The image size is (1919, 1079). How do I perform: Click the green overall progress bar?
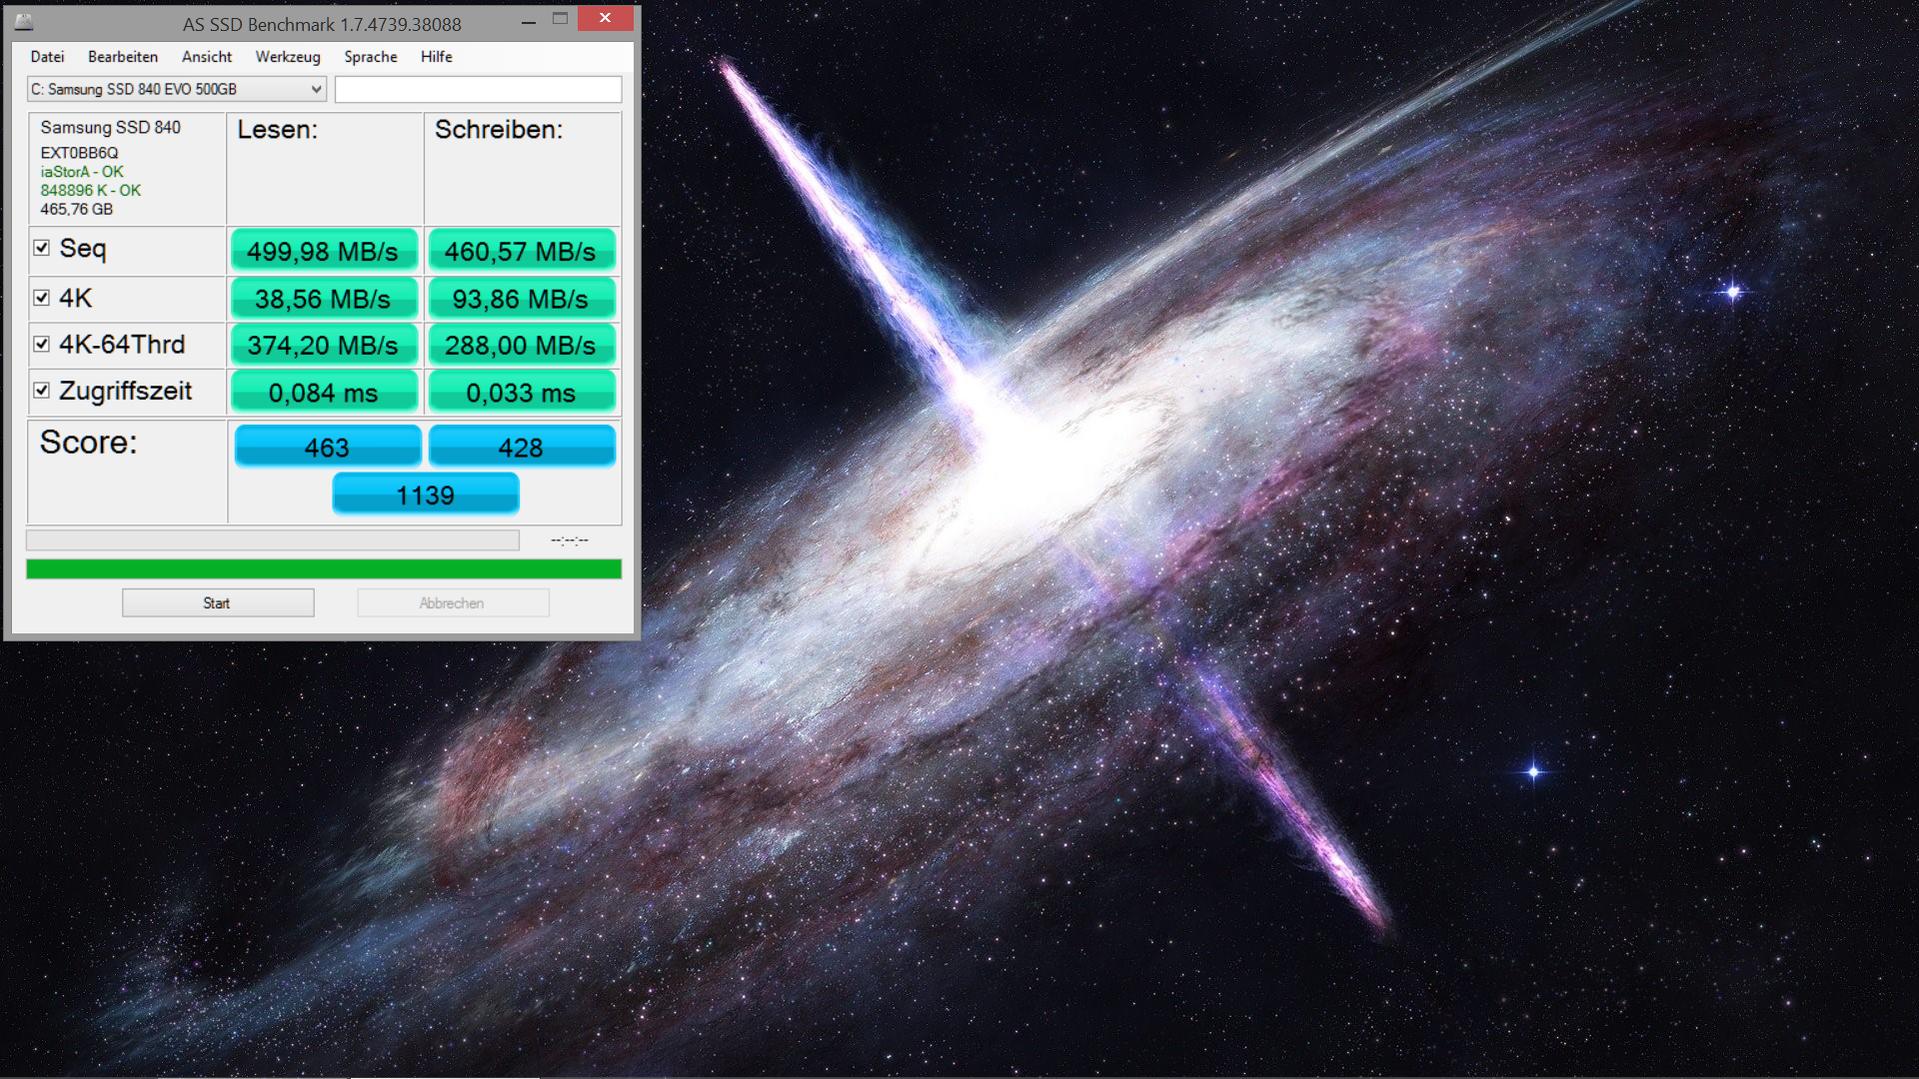point(324,569)
